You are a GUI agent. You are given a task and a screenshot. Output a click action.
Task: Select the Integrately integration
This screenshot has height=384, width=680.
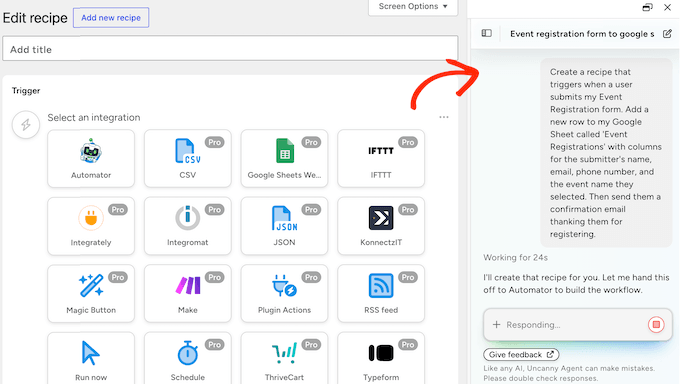[91, 226]
